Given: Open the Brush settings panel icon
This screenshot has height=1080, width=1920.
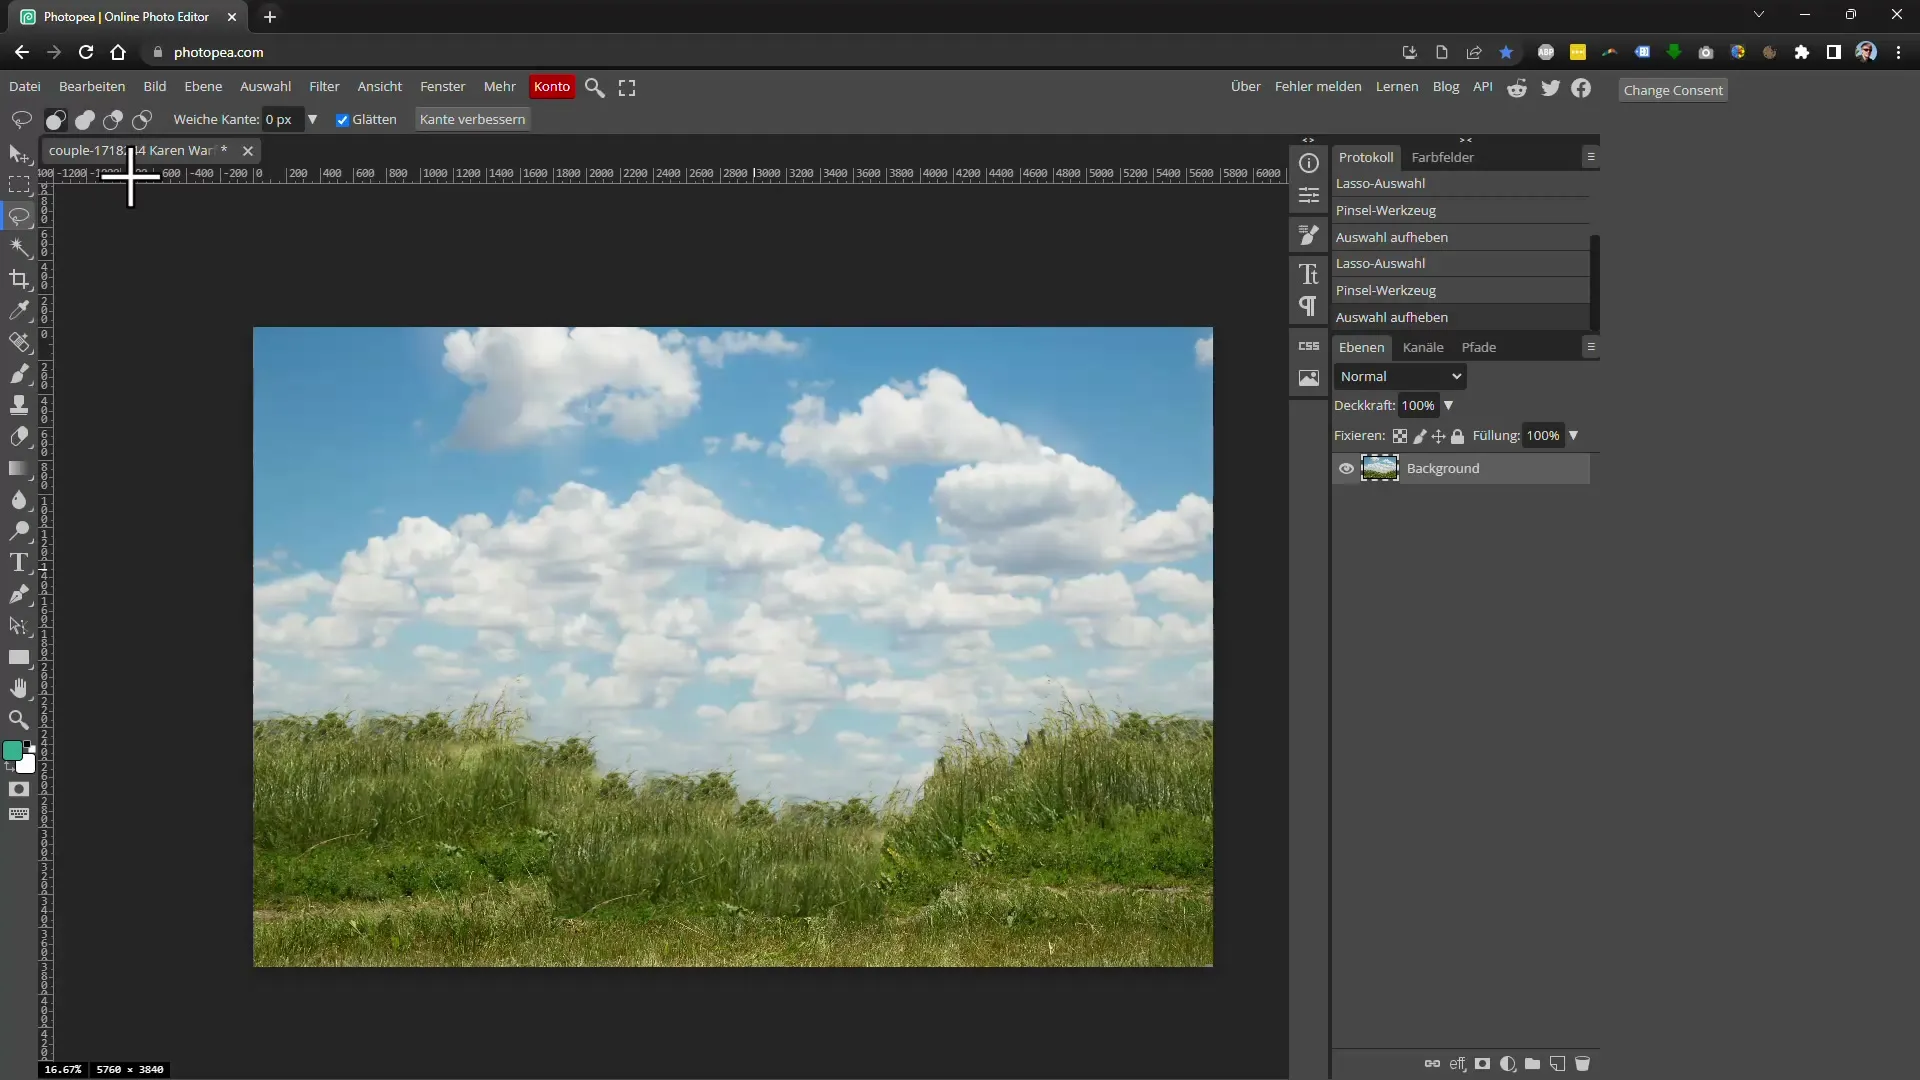Looking at the screenshot, I should click(1309, 235).
